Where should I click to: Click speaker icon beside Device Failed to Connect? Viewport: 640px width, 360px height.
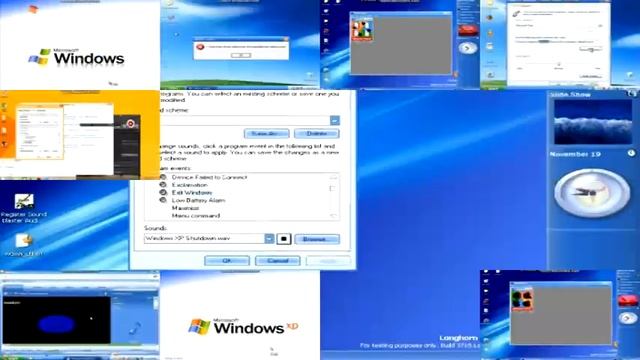point(163,177)
